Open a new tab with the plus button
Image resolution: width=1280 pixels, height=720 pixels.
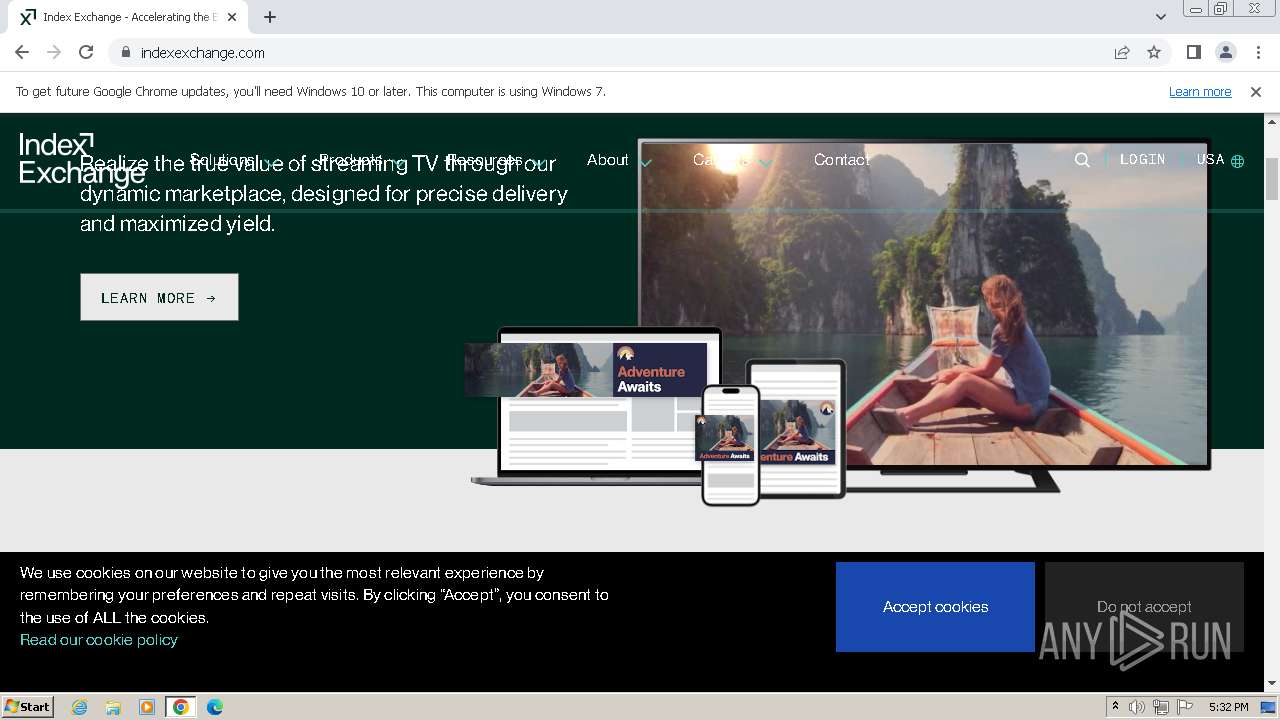pyautogui.click(x=270, y=17)
